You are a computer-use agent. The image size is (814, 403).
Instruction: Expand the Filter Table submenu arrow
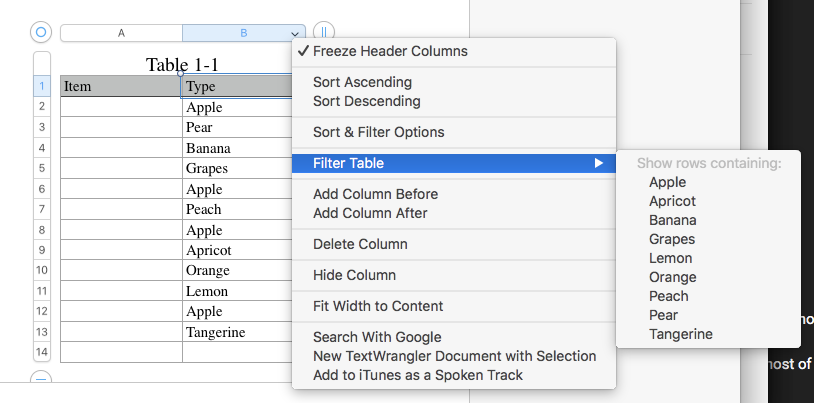(x=598, y=163)
